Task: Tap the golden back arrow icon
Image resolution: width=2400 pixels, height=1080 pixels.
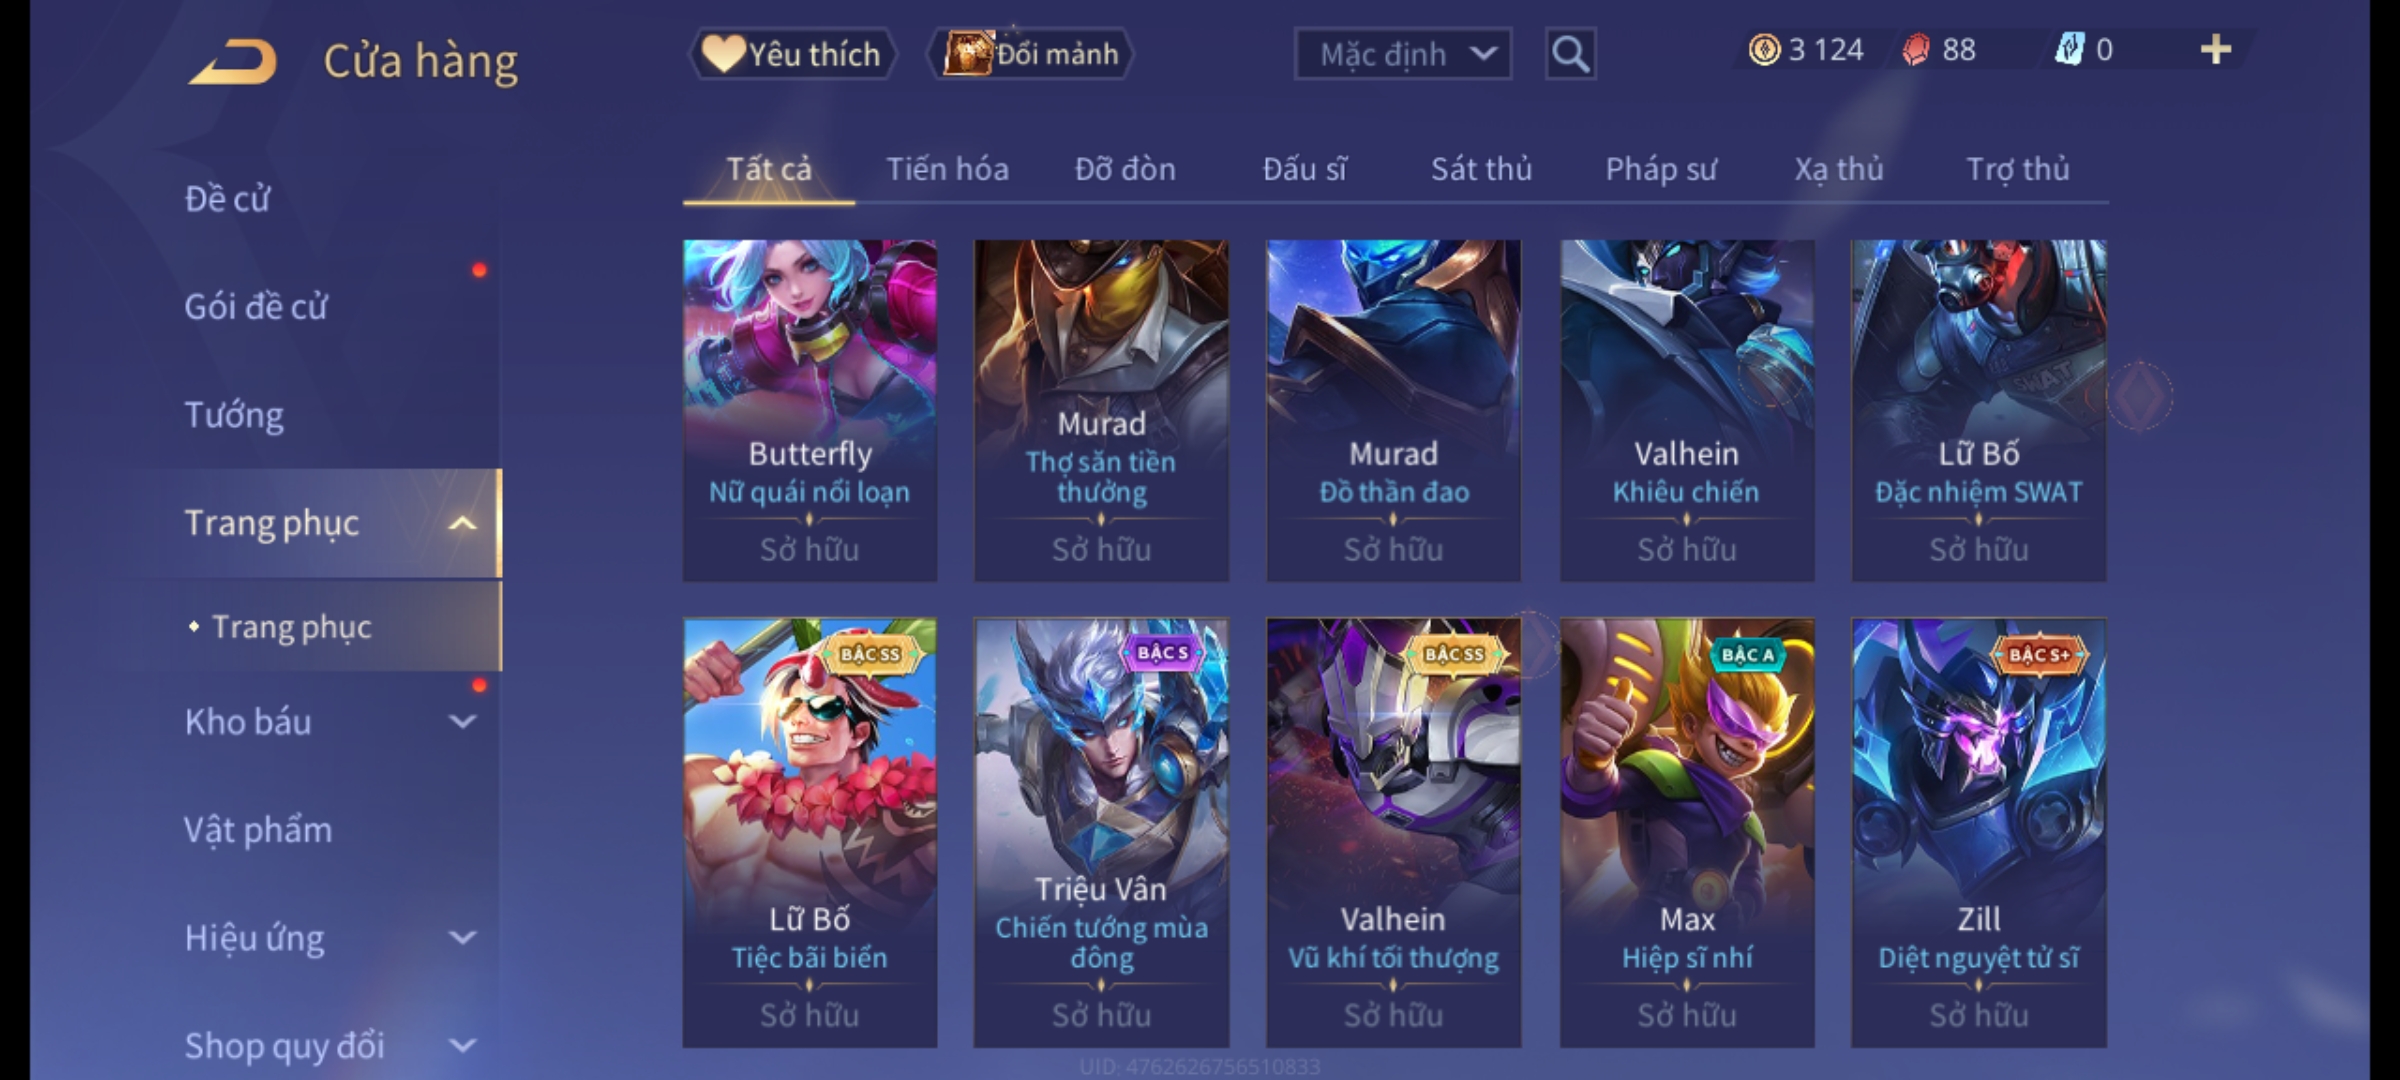Action: click(232, 61)
